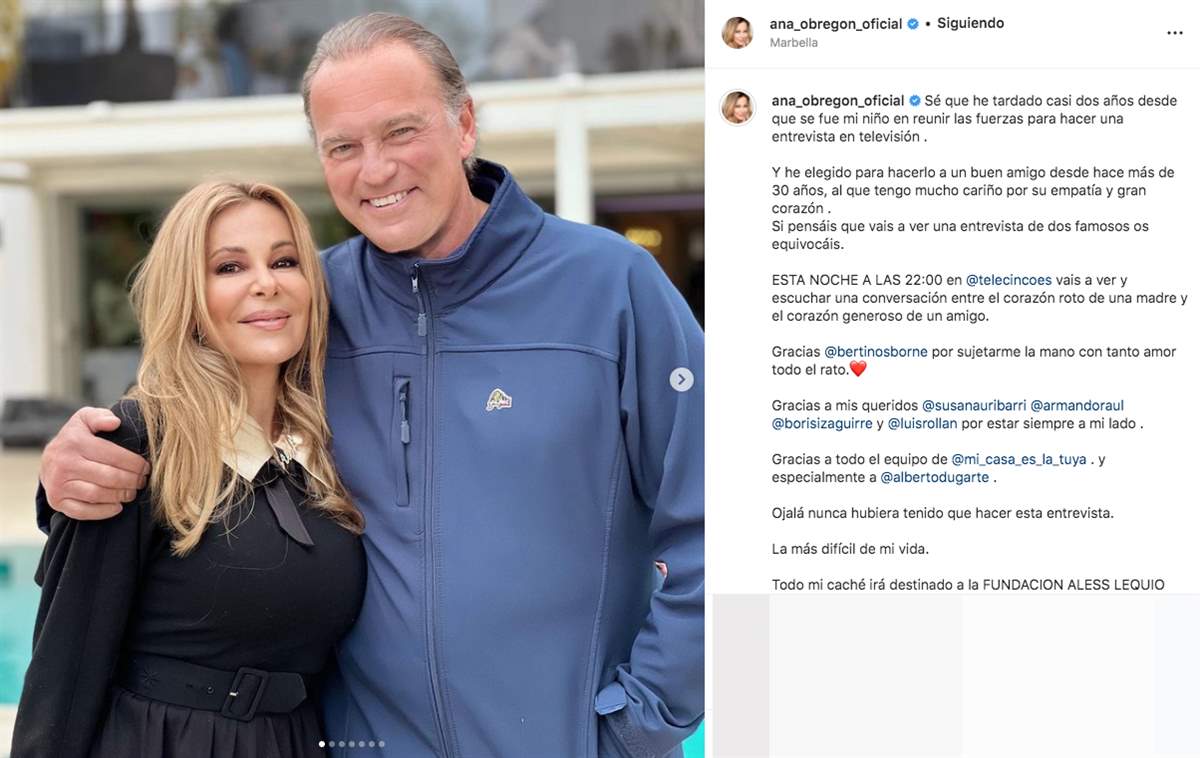Open comment avatar next to the caption
Screen dimensions: 1200x758
click(738, 107)
